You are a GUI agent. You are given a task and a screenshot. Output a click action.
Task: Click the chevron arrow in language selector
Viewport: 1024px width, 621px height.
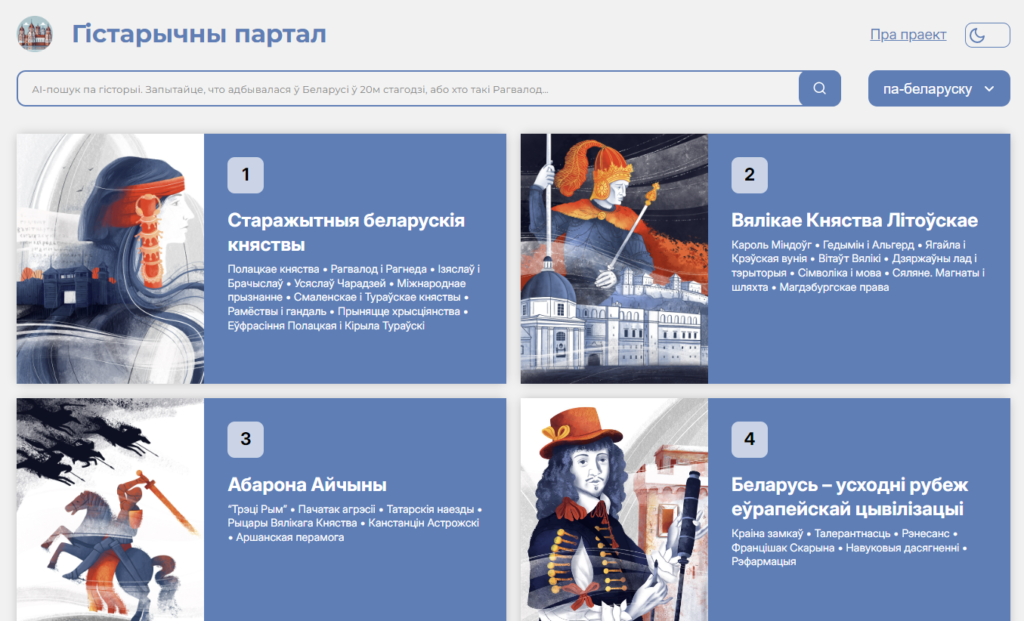(x=989, y=89)
